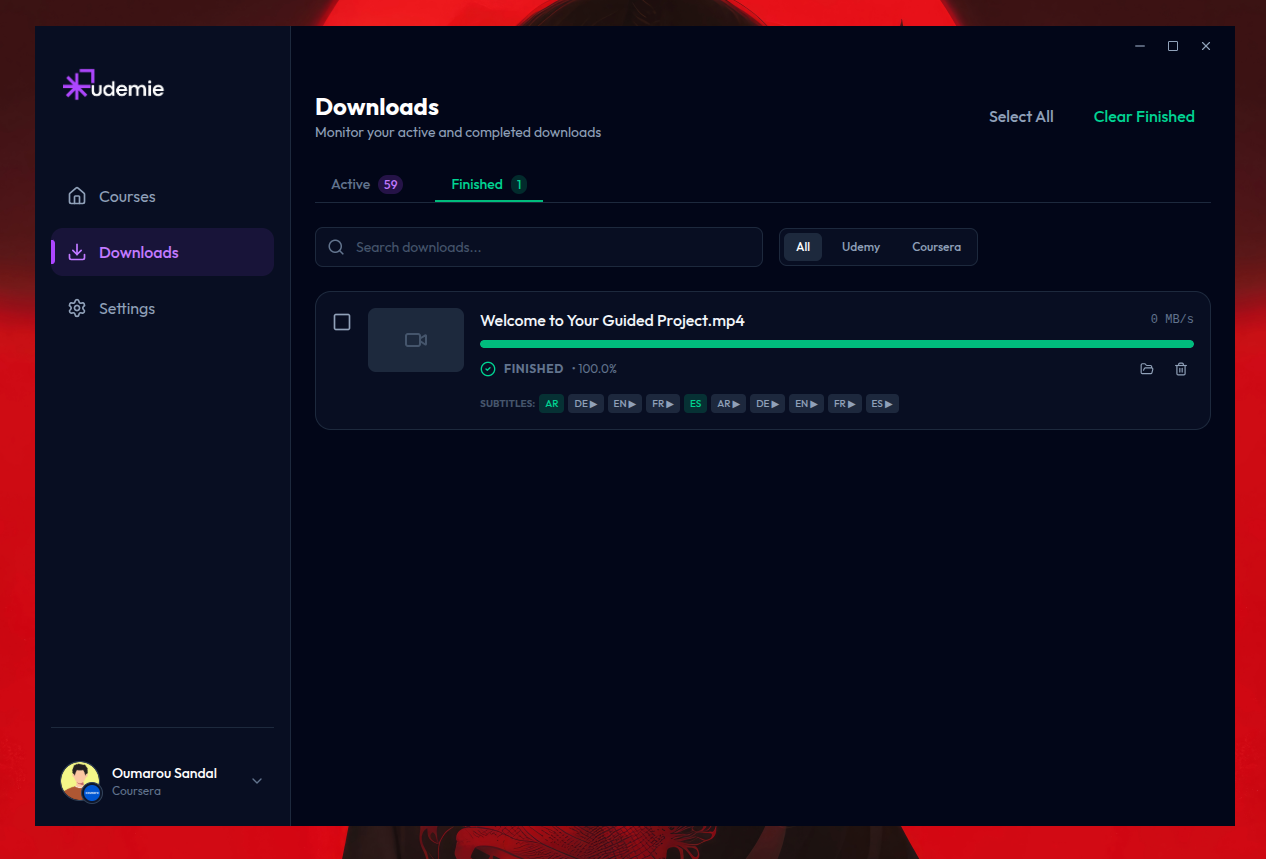The height and width of the screenshot is (859, 1266).
Task: Click the magnifier icon in the search bar
Action: click(335, 246)
